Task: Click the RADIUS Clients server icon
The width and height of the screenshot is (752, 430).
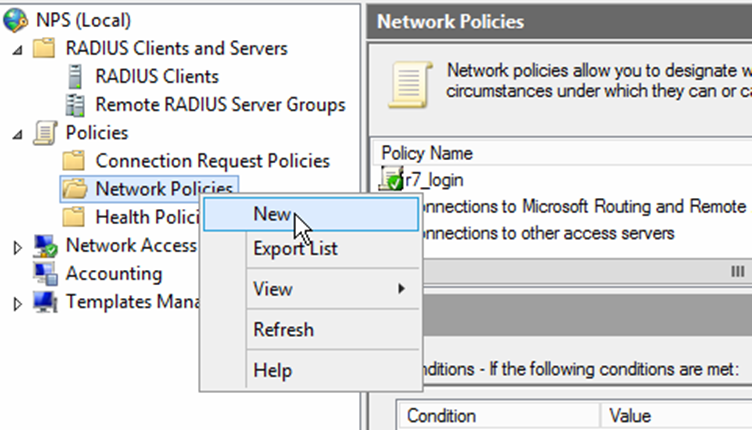Action: 74,76
